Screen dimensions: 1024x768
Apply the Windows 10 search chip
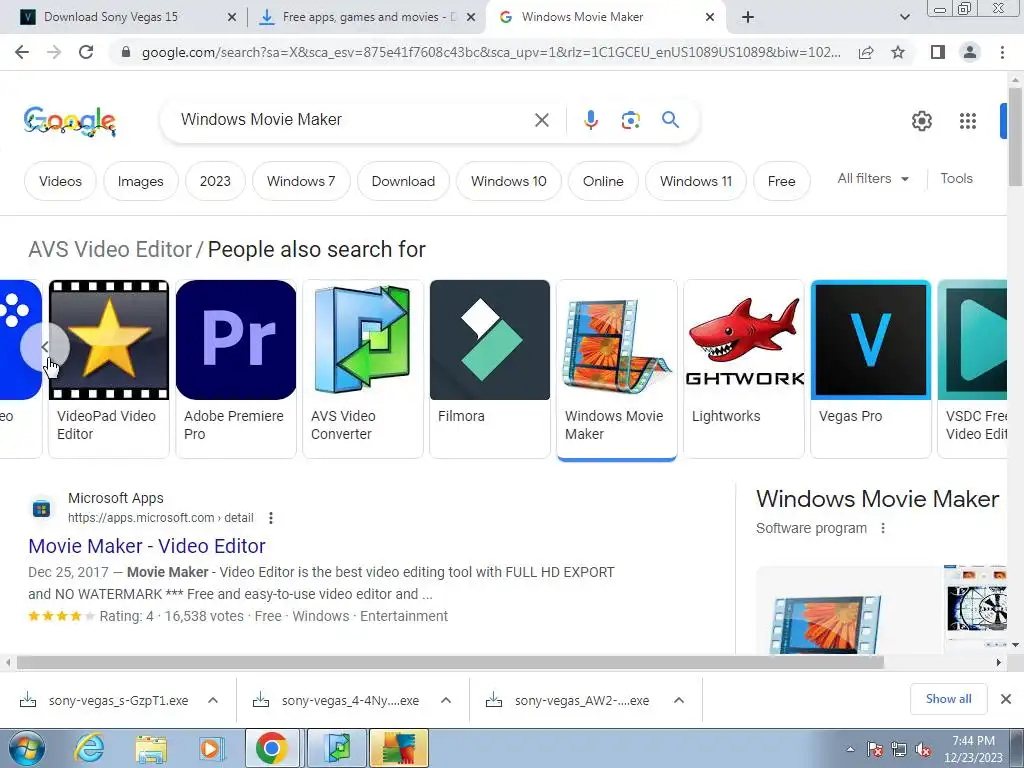tap(508, 182)
